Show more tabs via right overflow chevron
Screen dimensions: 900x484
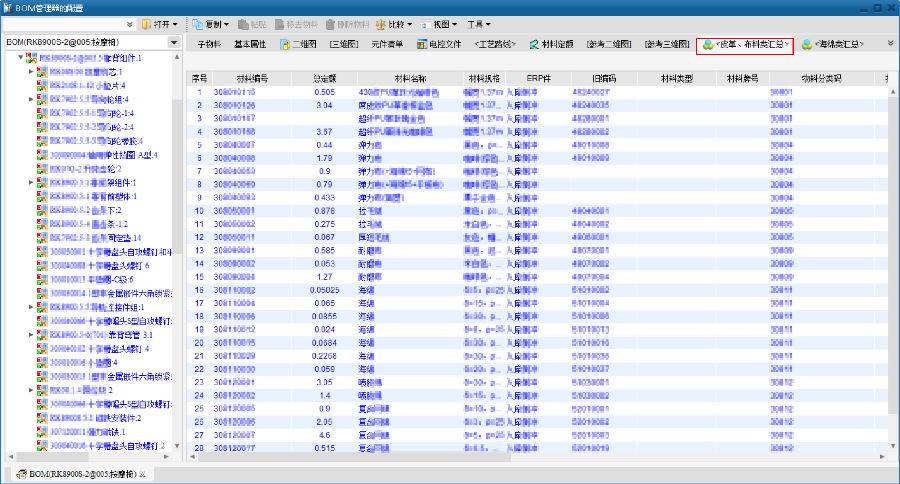(890, 44)
